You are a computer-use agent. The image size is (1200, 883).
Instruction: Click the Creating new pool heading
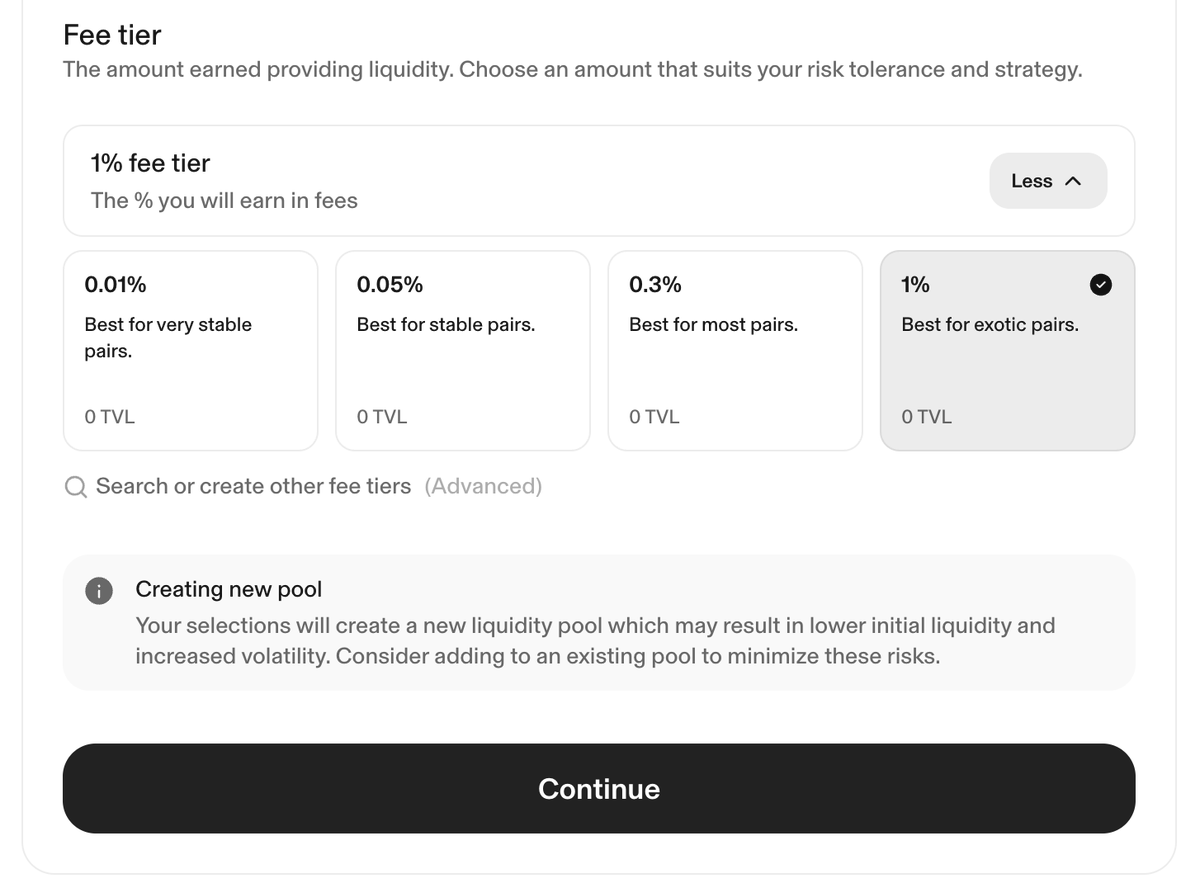point(229,589)
